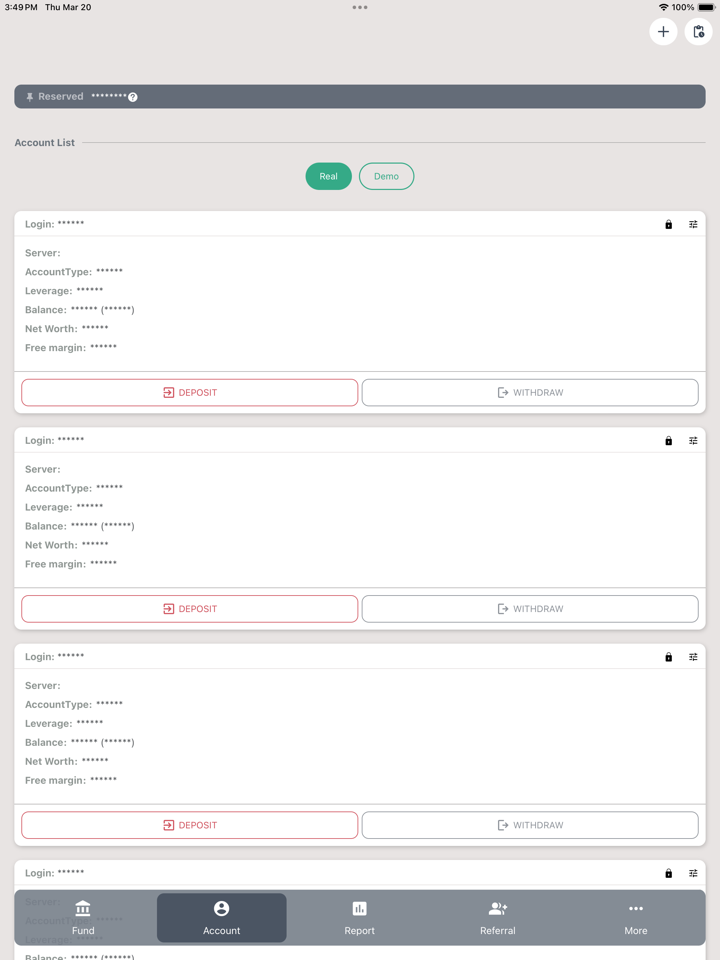Open settings sliders icon on third account card
Screen dimensions: 720x960
pyautogui.click(x=693, y=657)
